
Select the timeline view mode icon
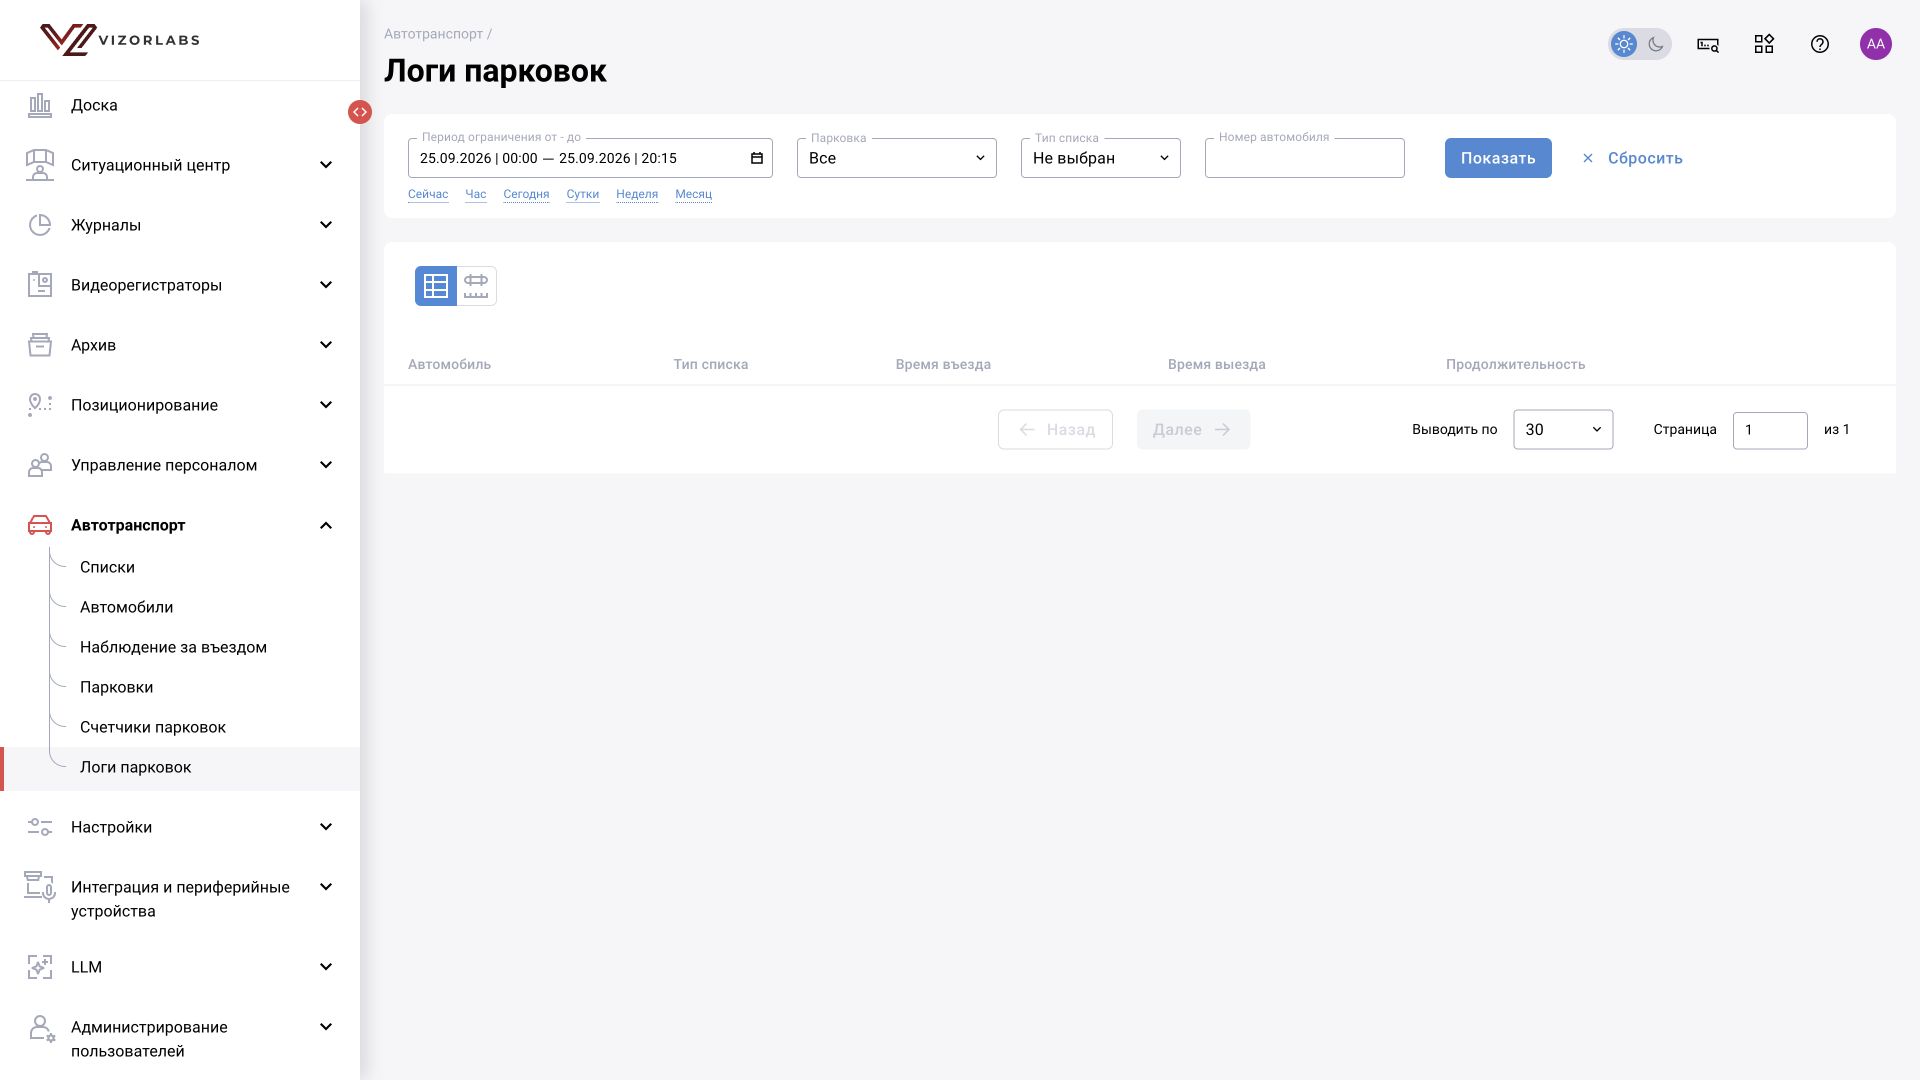pos(477,286)
